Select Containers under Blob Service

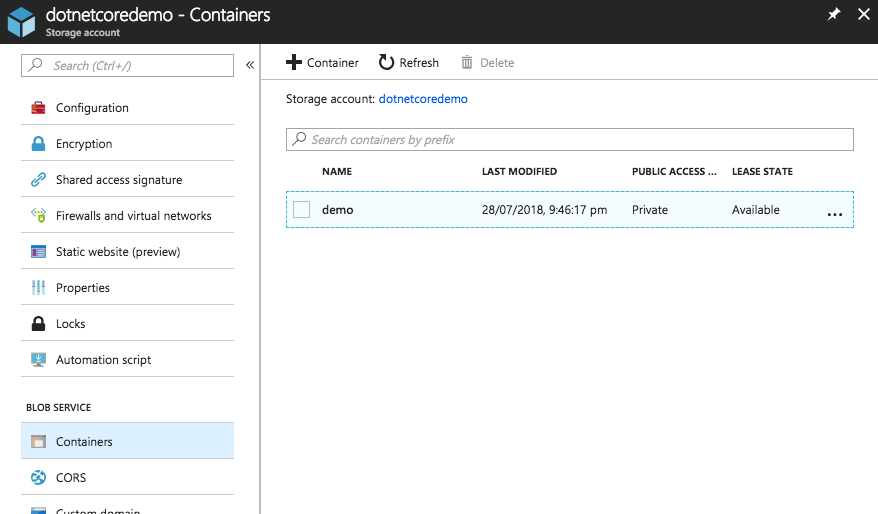click(127, 441)
